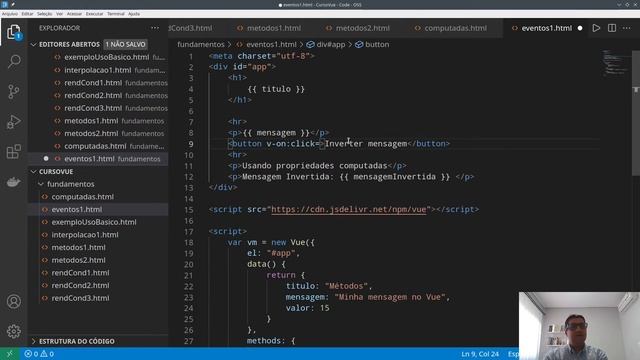Open interpolacao1.html in the fundamentos folder
Viewport: 640px width, 360px height.
click(99, 235)
